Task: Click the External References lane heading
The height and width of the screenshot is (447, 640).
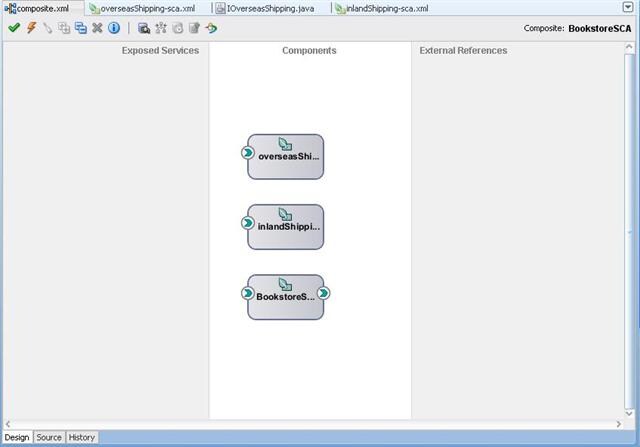Action: pos(463,51)
